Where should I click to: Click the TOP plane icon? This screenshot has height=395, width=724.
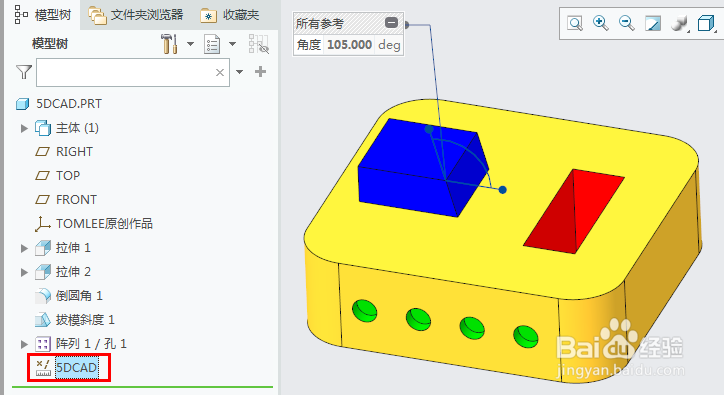pos(42,176)
